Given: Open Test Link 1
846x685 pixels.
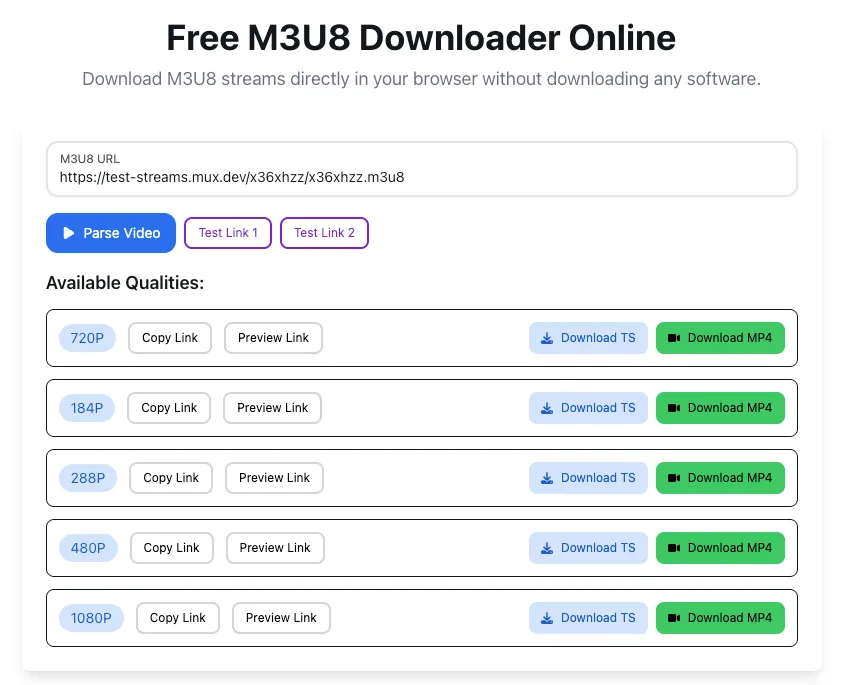Looking at the screenshot, I should 227,233.
